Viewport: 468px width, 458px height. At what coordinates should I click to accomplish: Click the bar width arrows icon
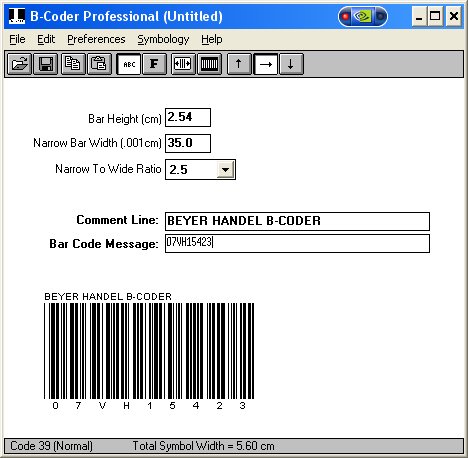coord(183,64)
